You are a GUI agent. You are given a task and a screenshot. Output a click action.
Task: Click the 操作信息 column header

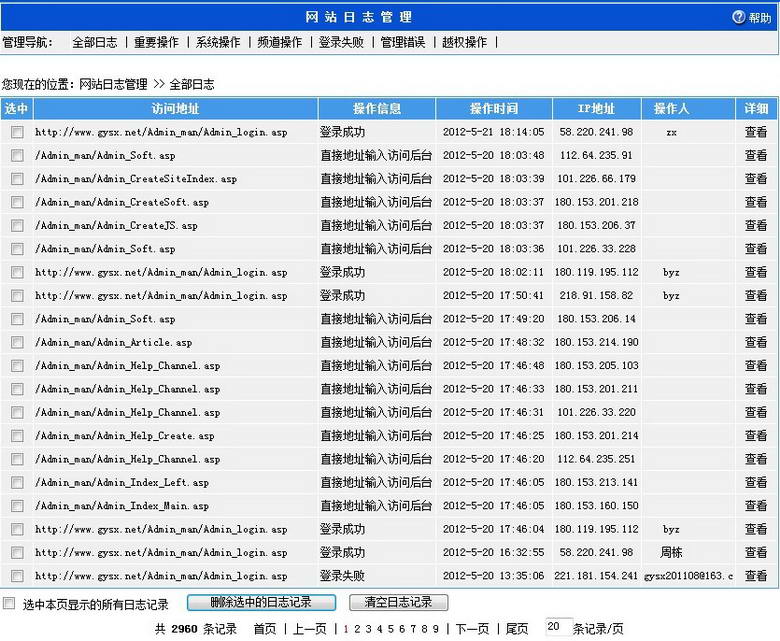377,109
